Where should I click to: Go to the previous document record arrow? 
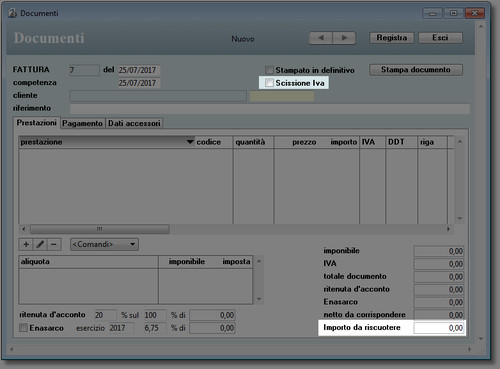pos(321,38)
